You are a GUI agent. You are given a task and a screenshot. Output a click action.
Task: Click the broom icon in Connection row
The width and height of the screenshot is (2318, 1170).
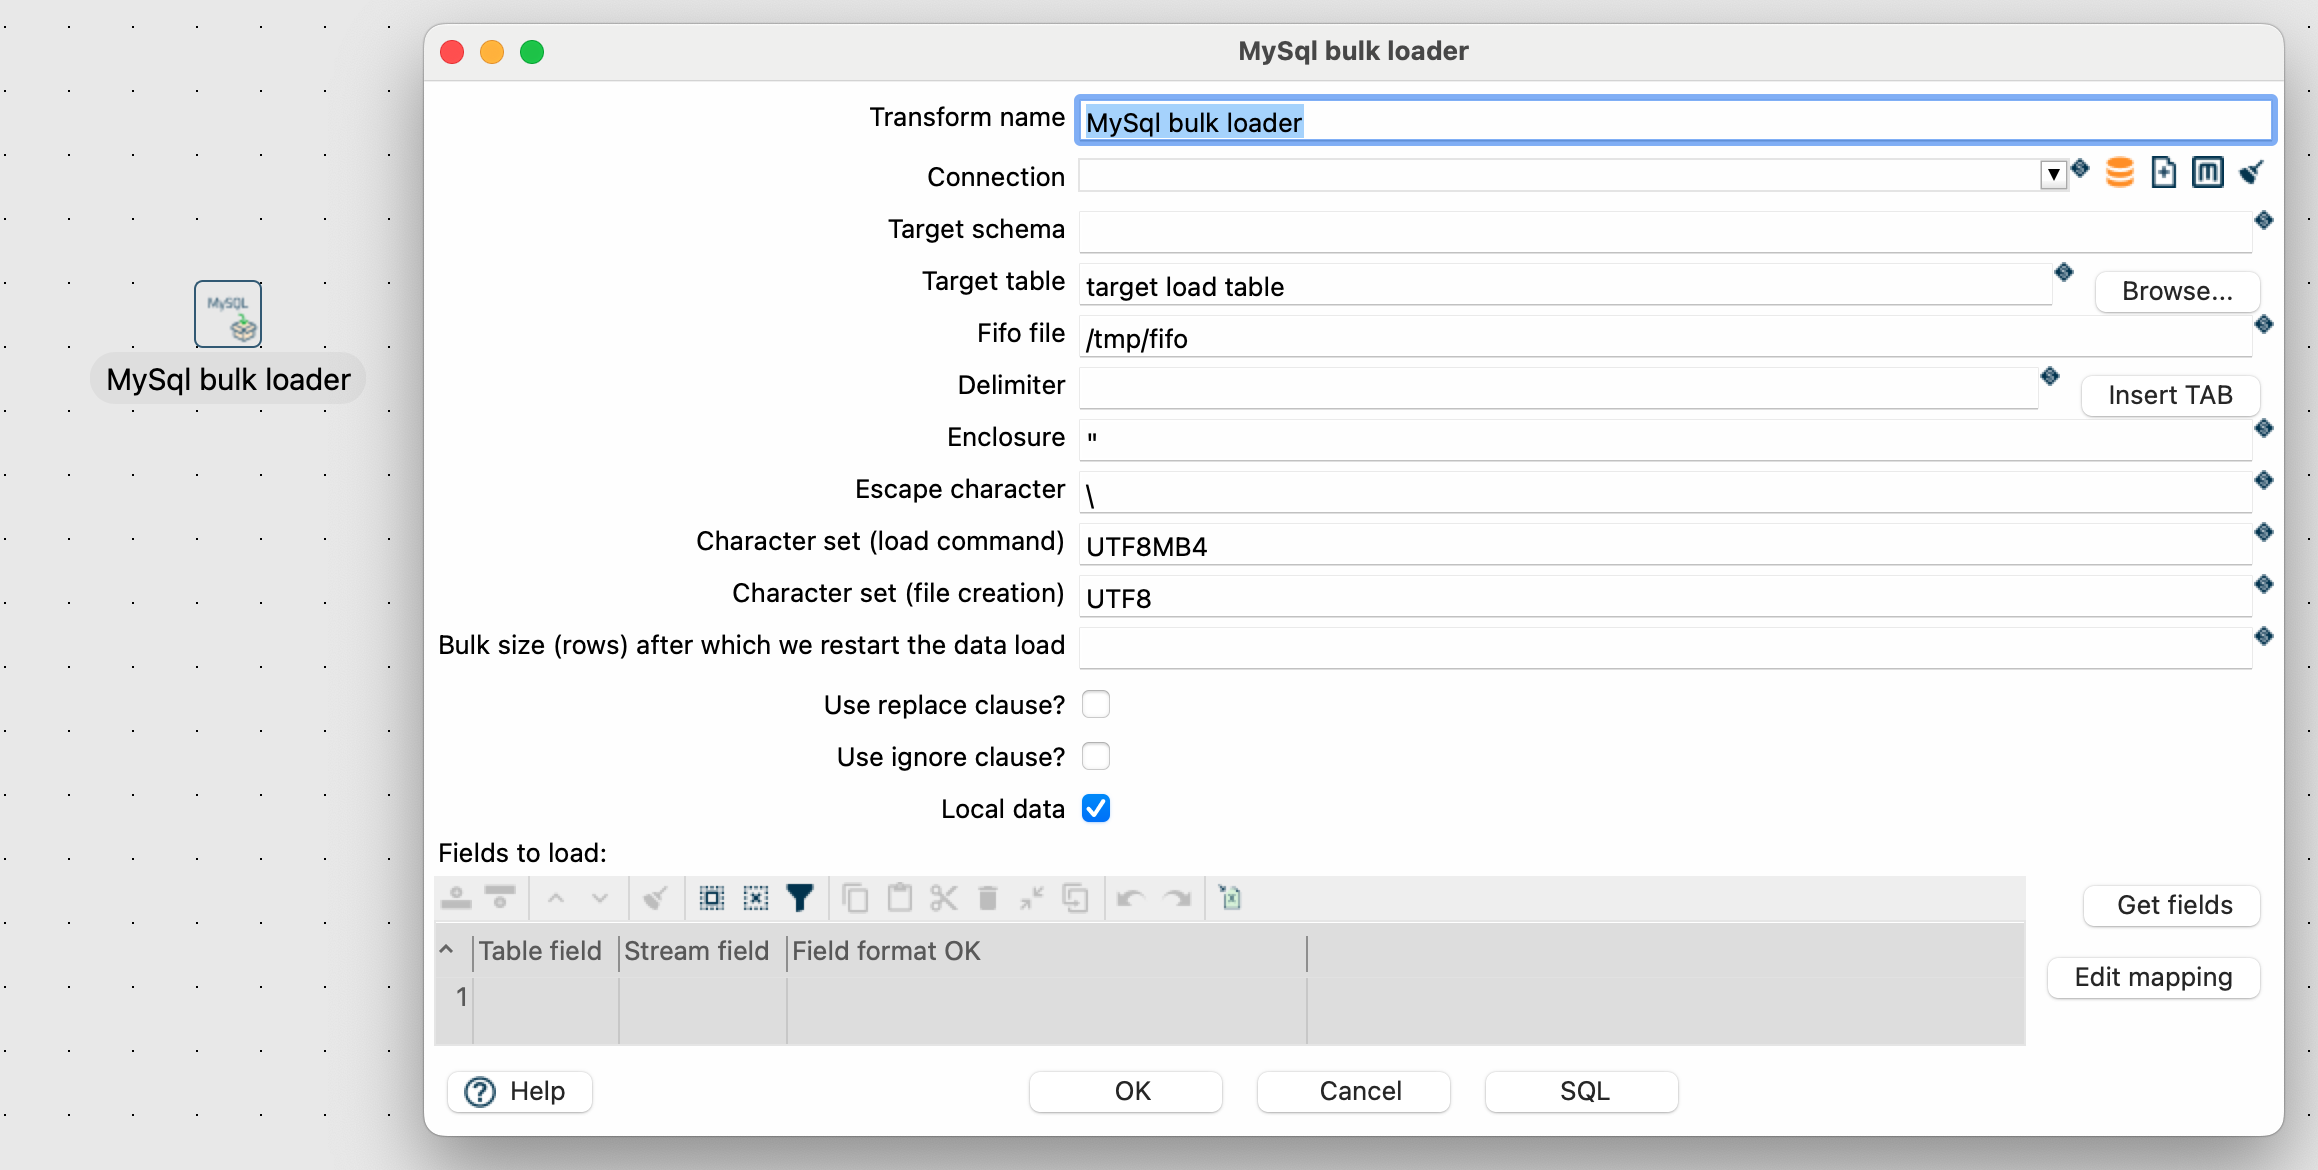click(x=2251, y=173)
